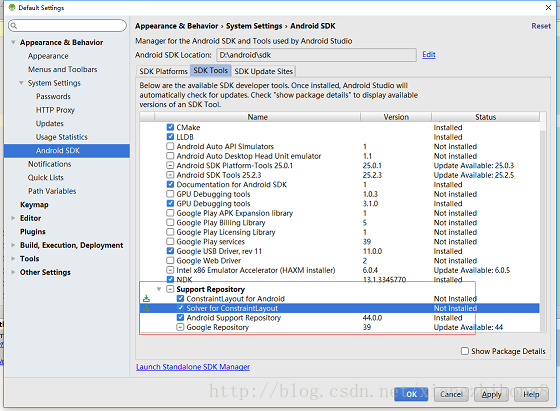Open HTTP Proxy settings
This screenshot has height=411, width=560.
55,110
